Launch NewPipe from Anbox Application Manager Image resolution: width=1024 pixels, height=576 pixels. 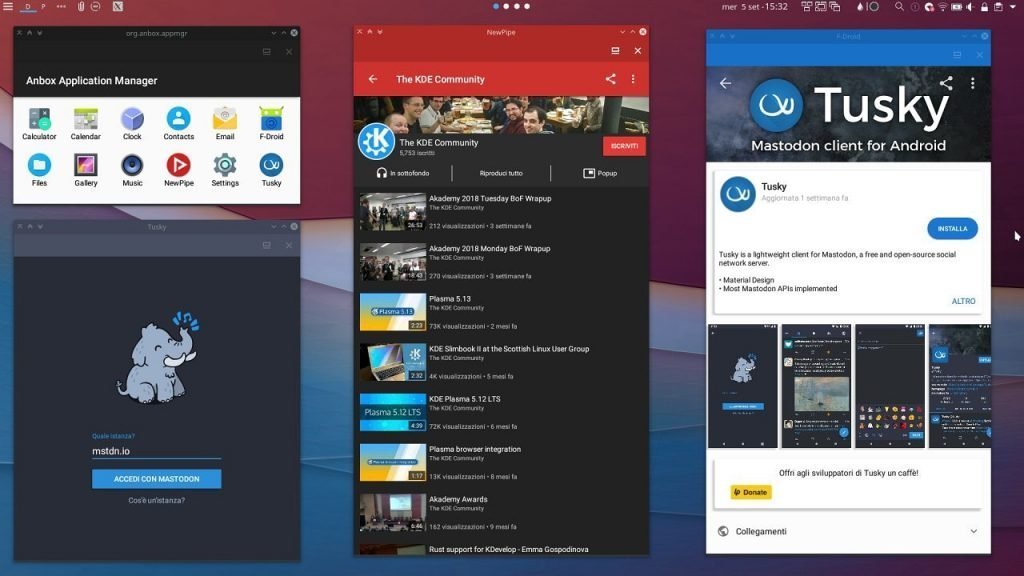(178, 170)
